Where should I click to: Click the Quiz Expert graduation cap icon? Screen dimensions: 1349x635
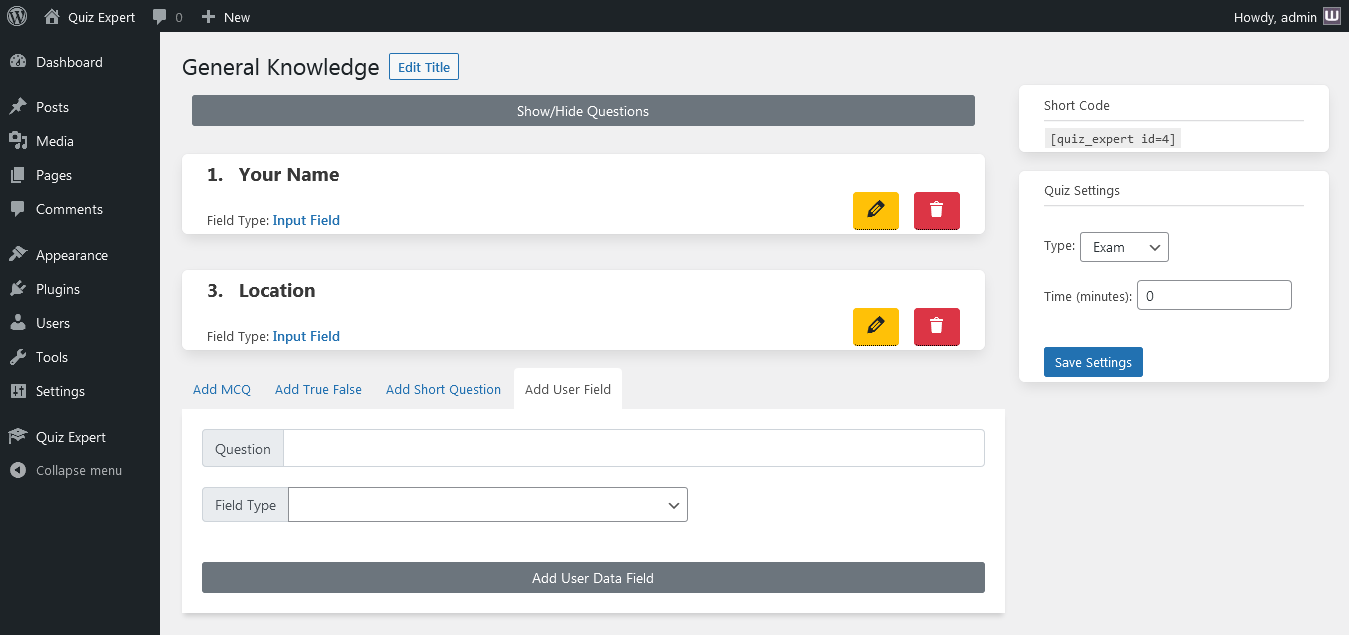tap(18, 437)
